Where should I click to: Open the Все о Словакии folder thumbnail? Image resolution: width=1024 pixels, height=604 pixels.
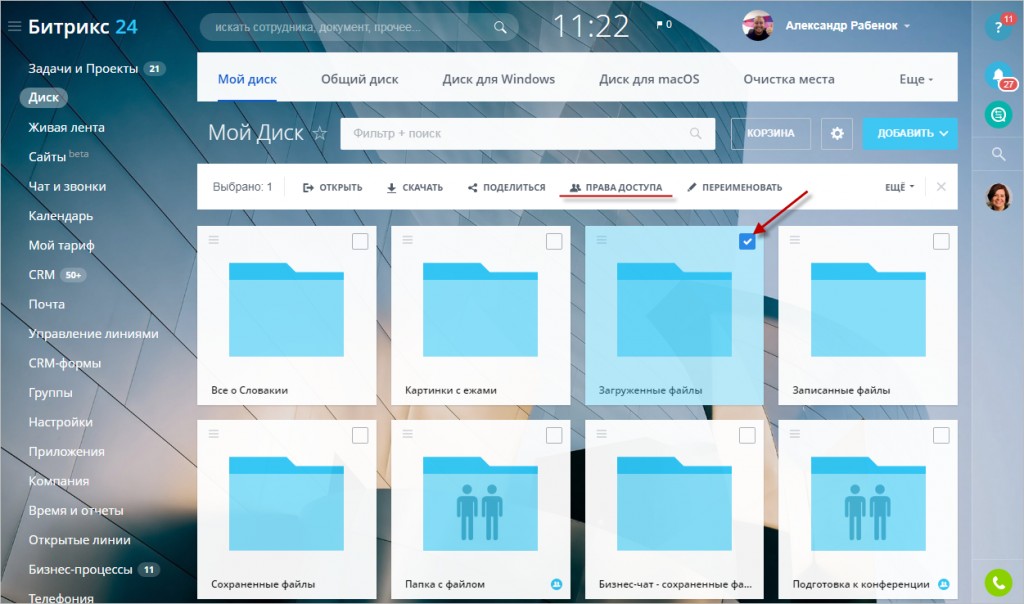pyautogui.click(x=286, y=310)
